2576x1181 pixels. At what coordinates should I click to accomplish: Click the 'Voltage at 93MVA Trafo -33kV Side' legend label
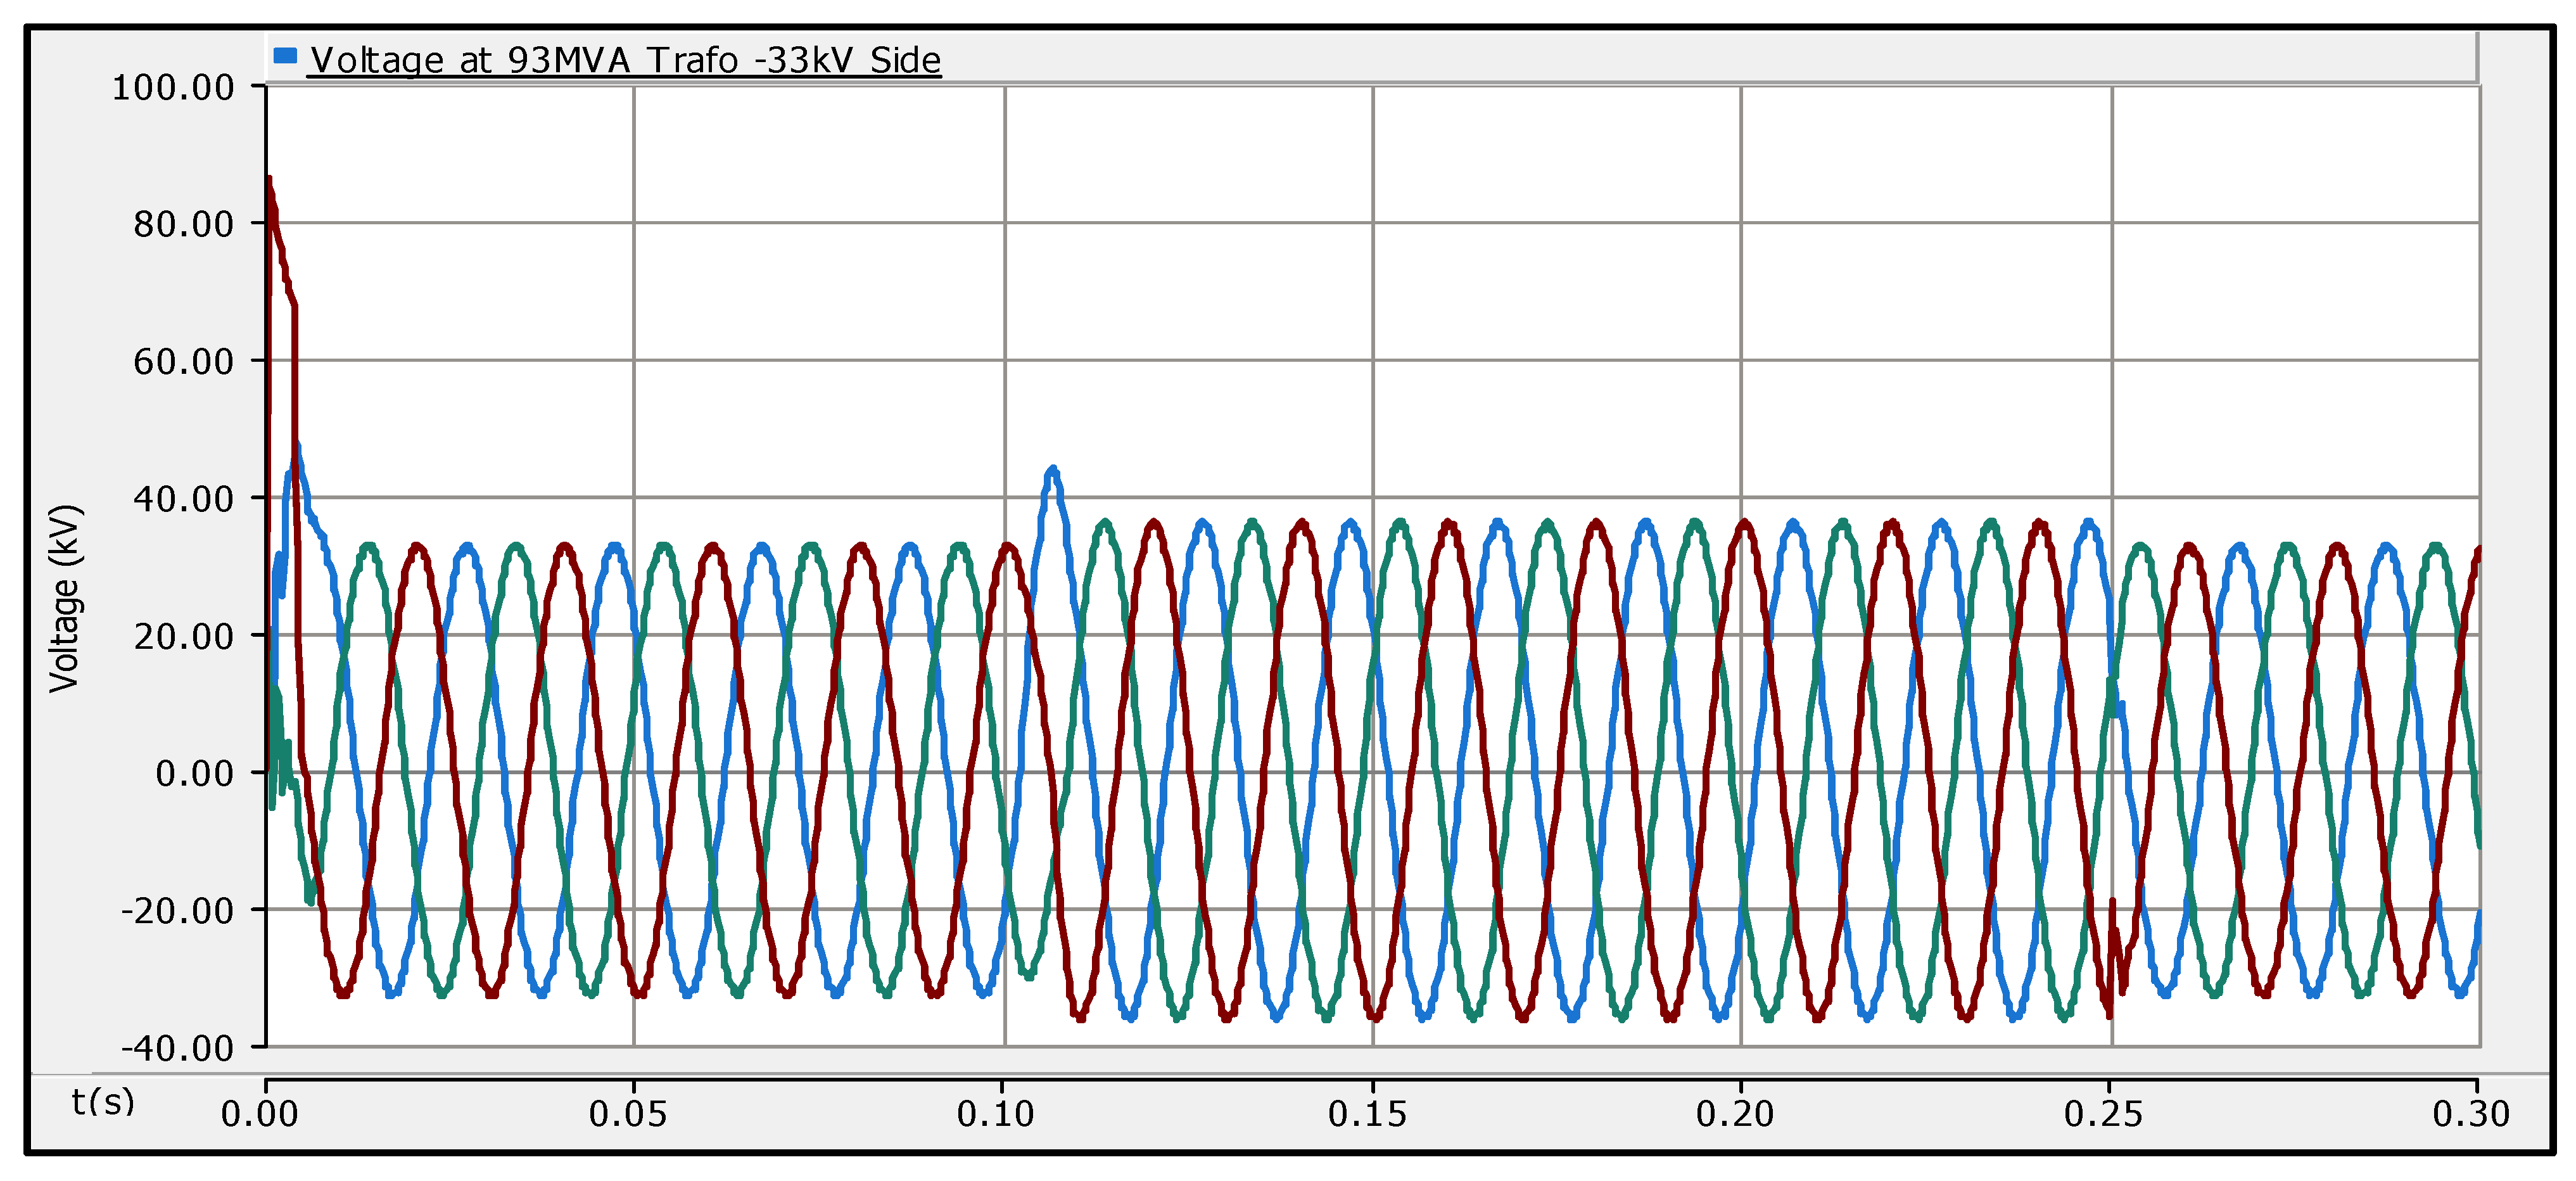625,60
